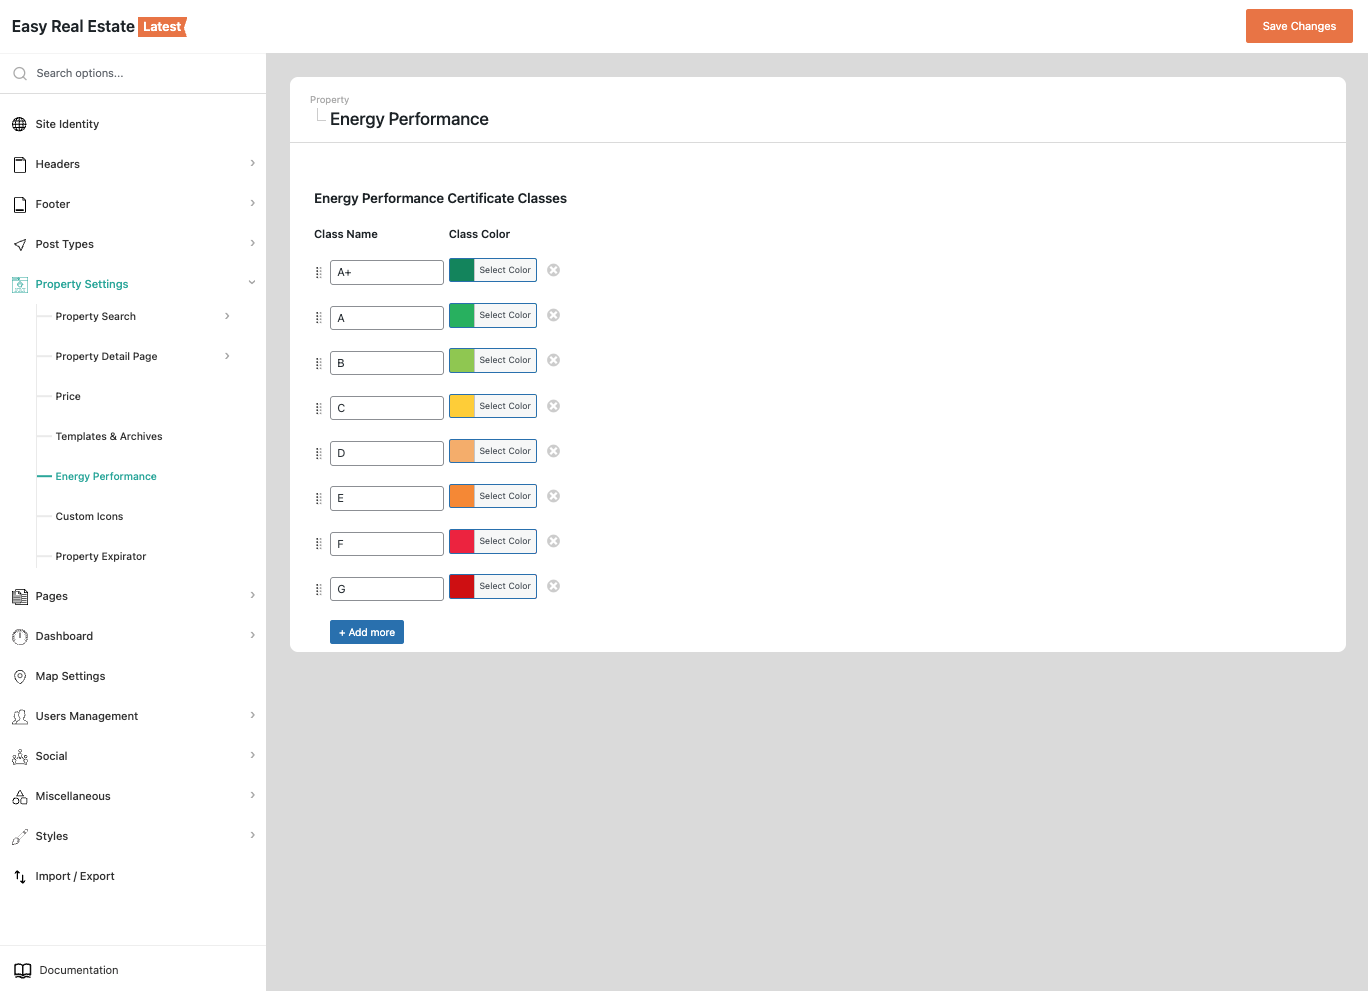Click the Map Settings pin icon

tap(19, 677)
